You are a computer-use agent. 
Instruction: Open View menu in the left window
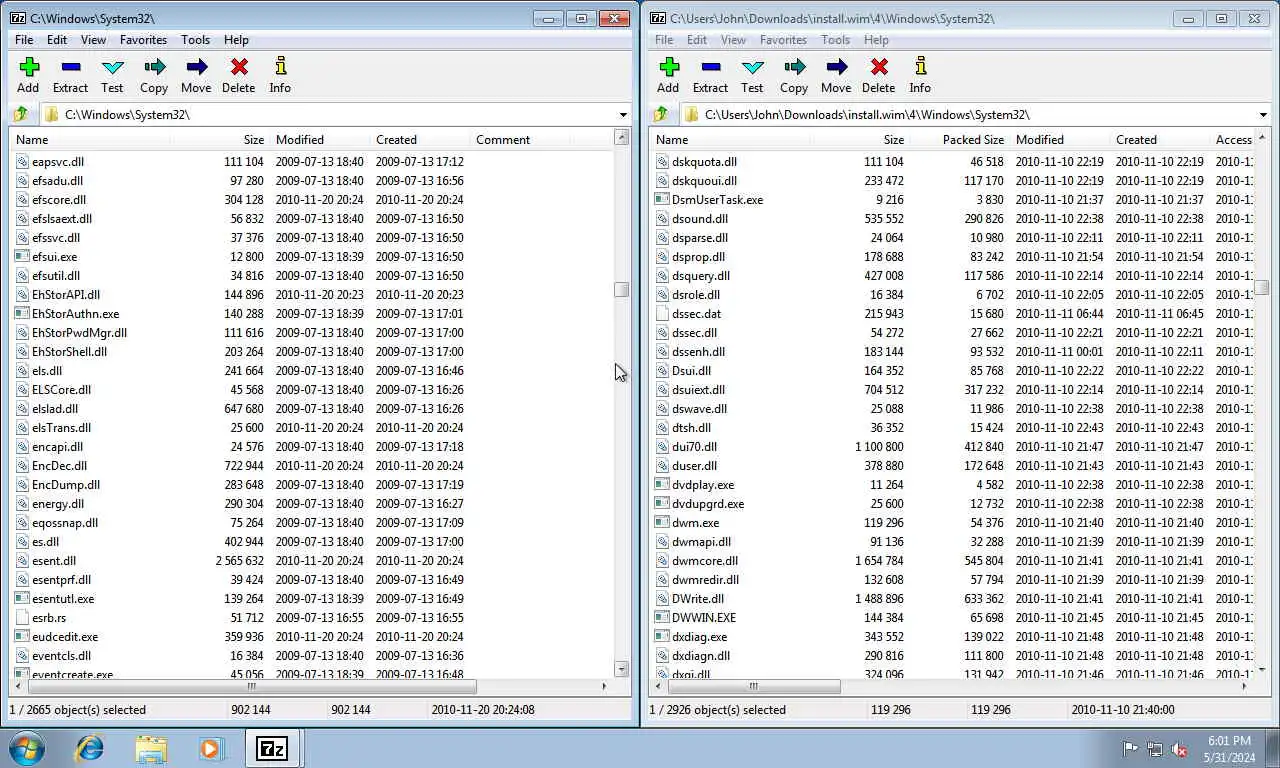(94, 40)
